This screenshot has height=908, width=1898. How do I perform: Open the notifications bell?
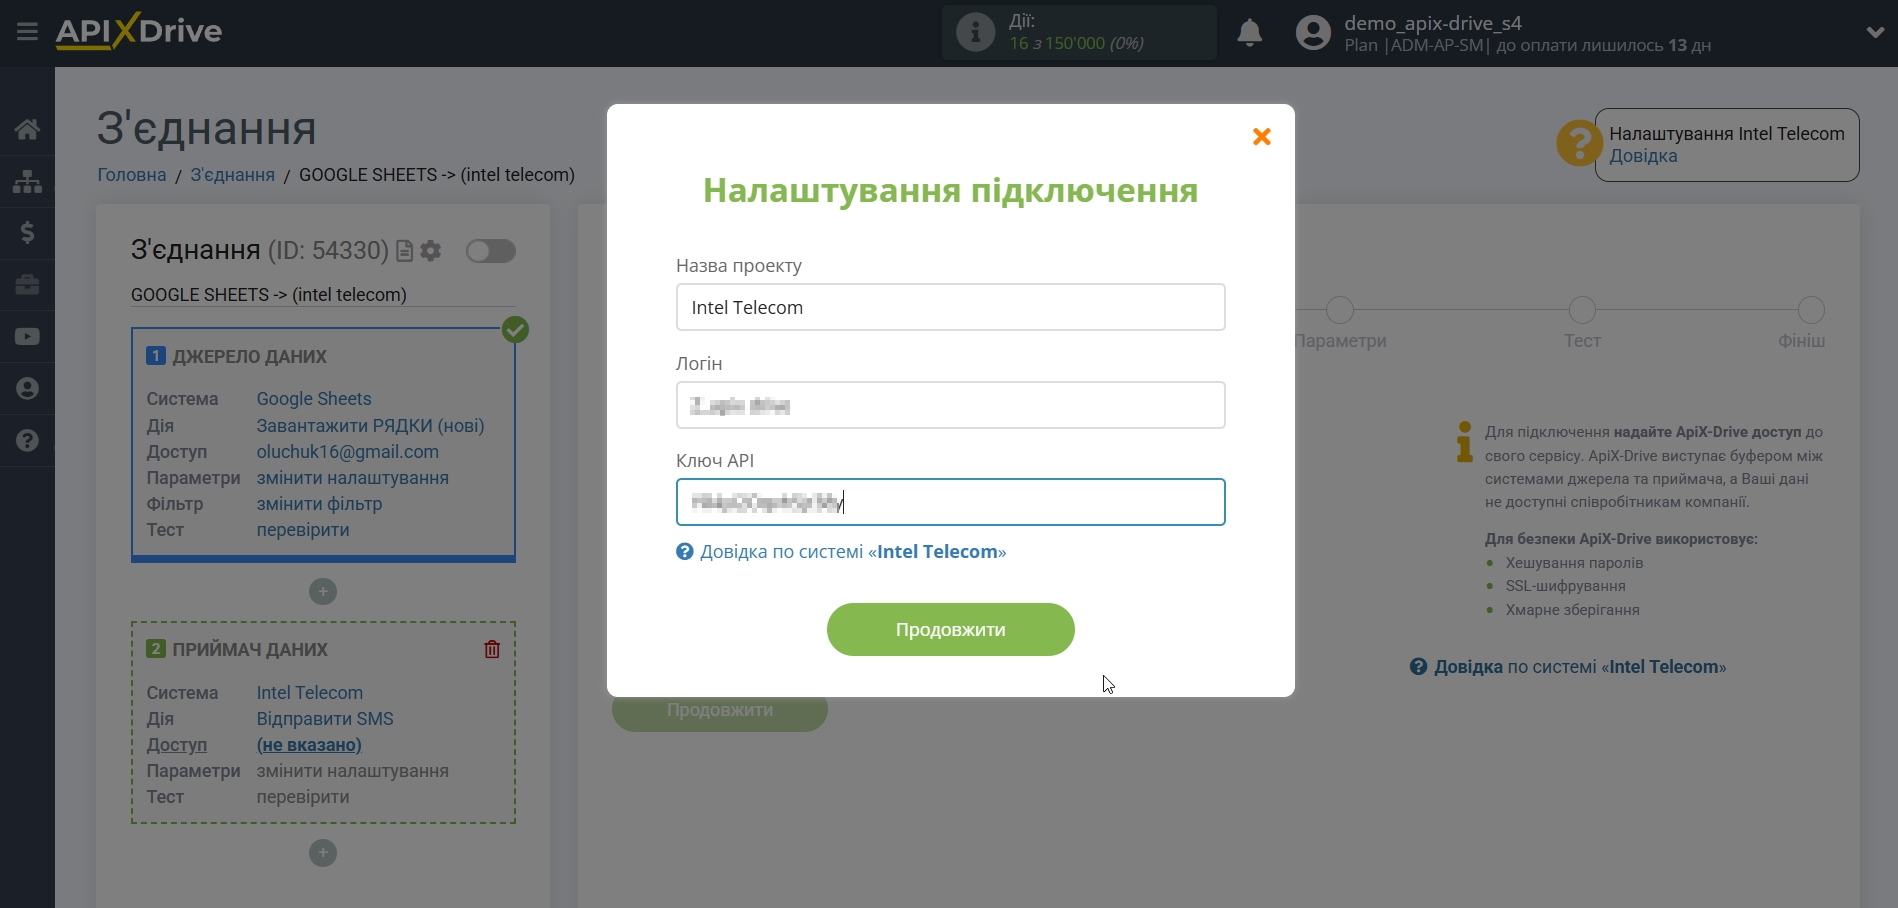coord(1249,33)
